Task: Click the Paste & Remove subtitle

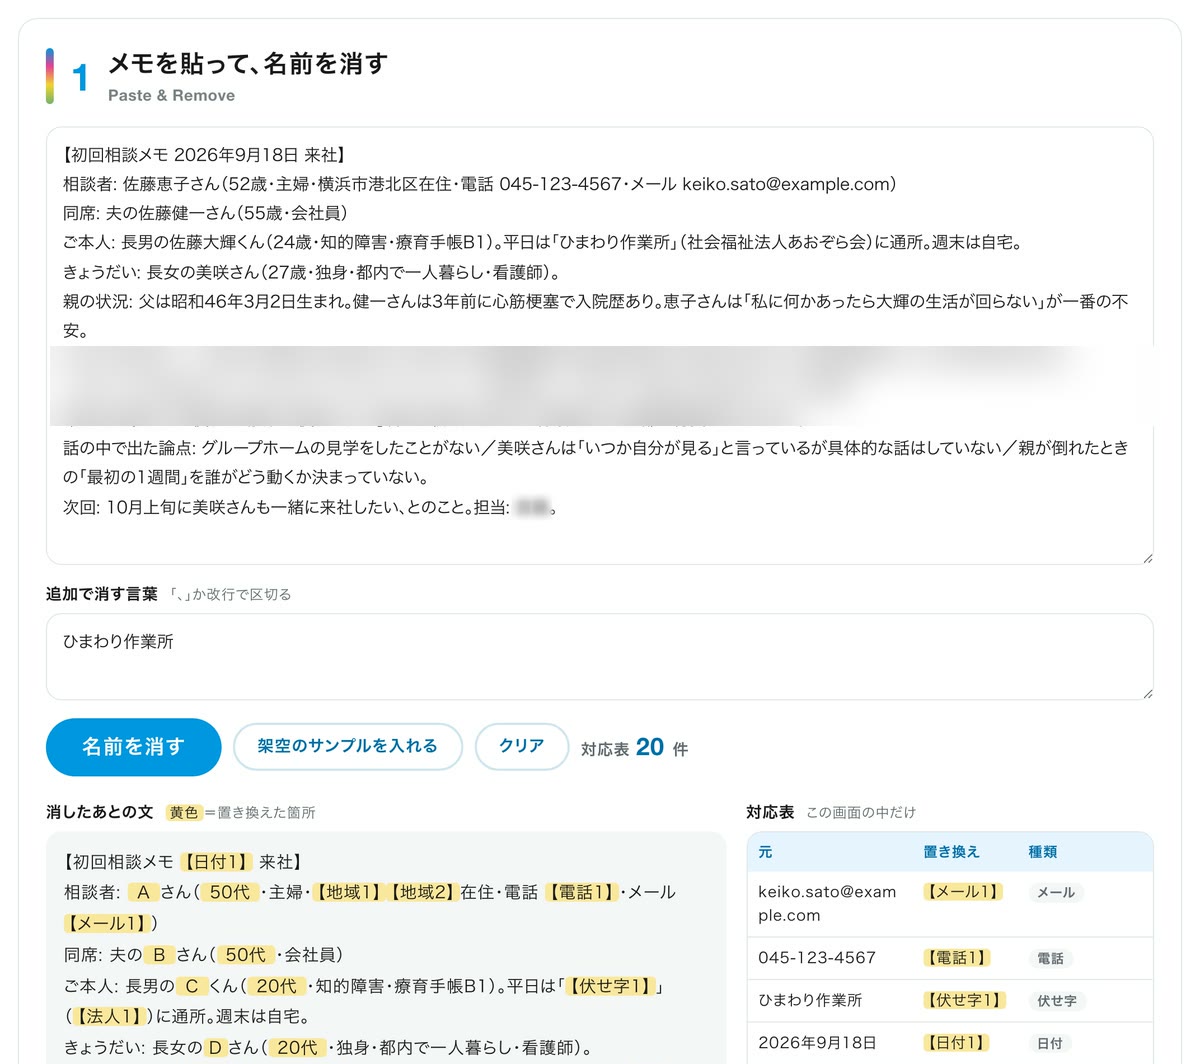Action: point(172,96)
